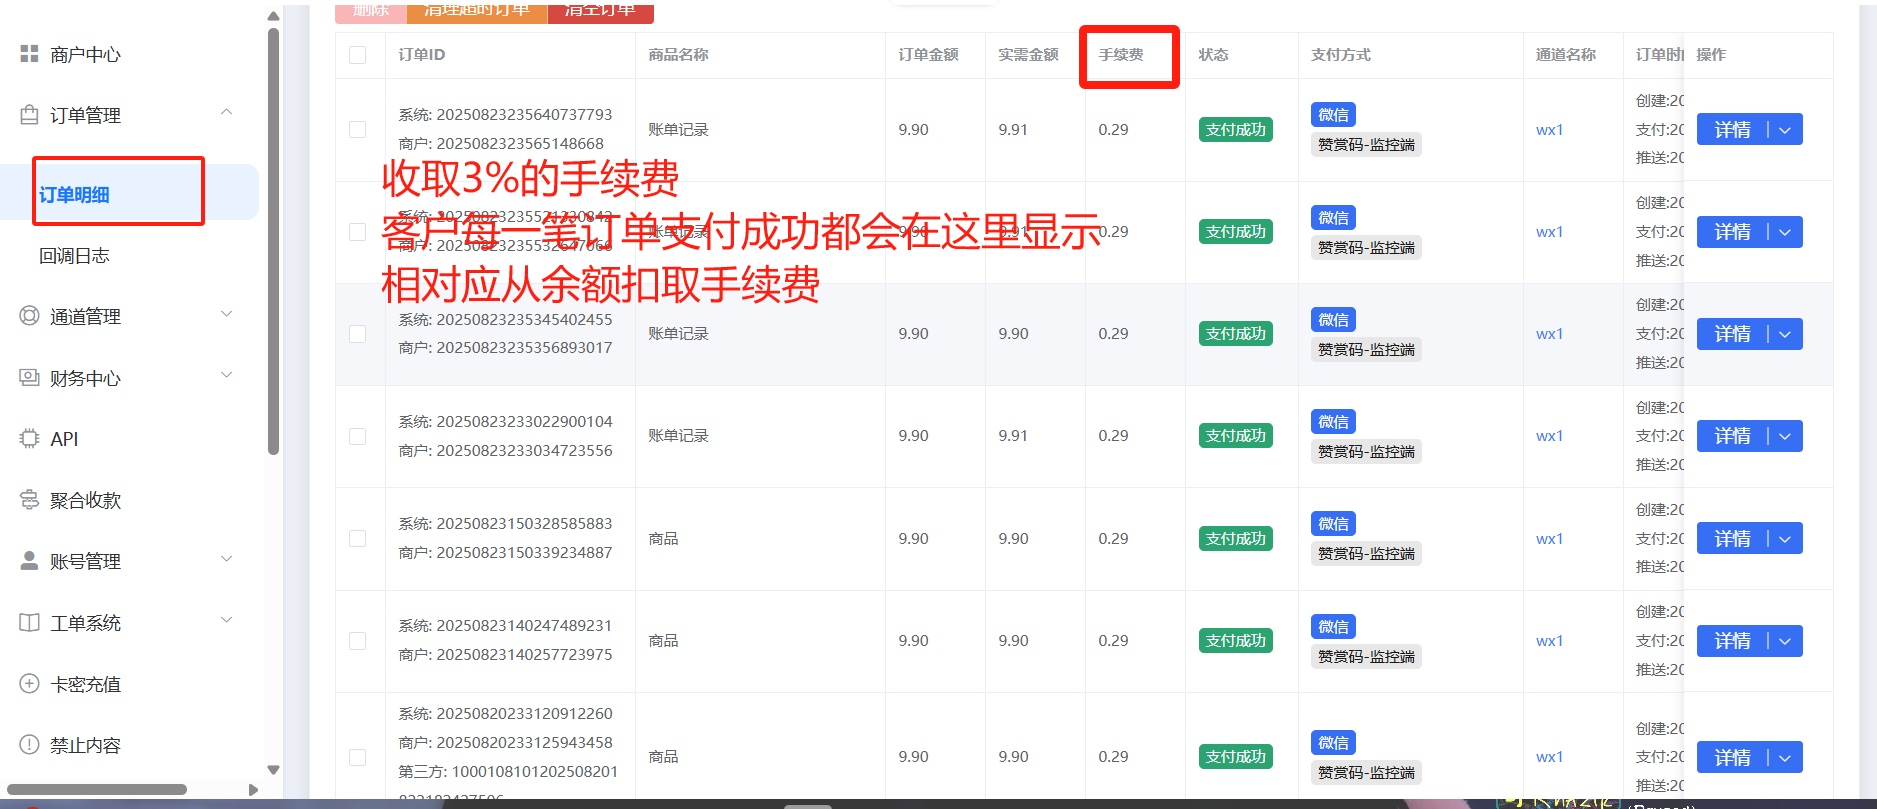1877x809 pixels.
Task: Click the API chip icon
Action: click(x=29, y=439)
